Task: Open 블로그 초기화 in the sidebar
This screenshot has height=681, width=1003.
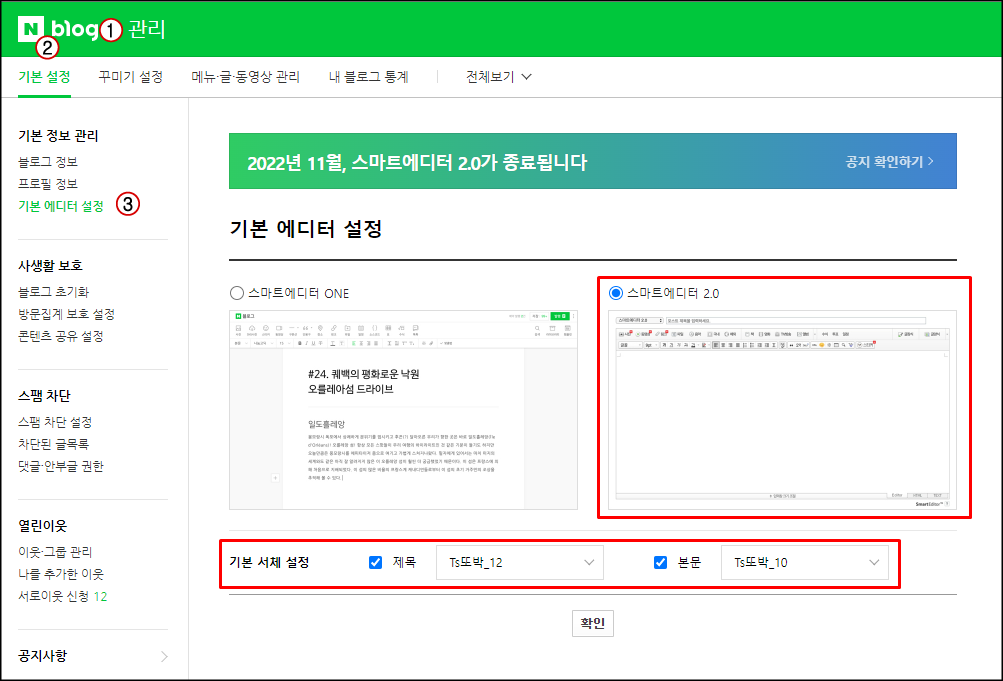Action: (54, 292)
